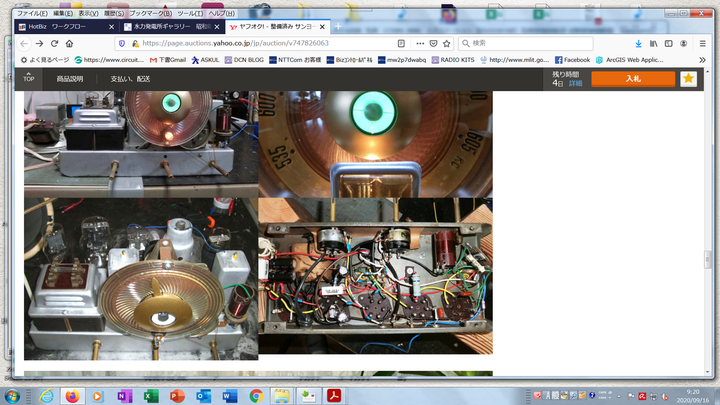Jump to the 商品説明 section
Viewport: 720px width, 405px height.
pos(70,79)
